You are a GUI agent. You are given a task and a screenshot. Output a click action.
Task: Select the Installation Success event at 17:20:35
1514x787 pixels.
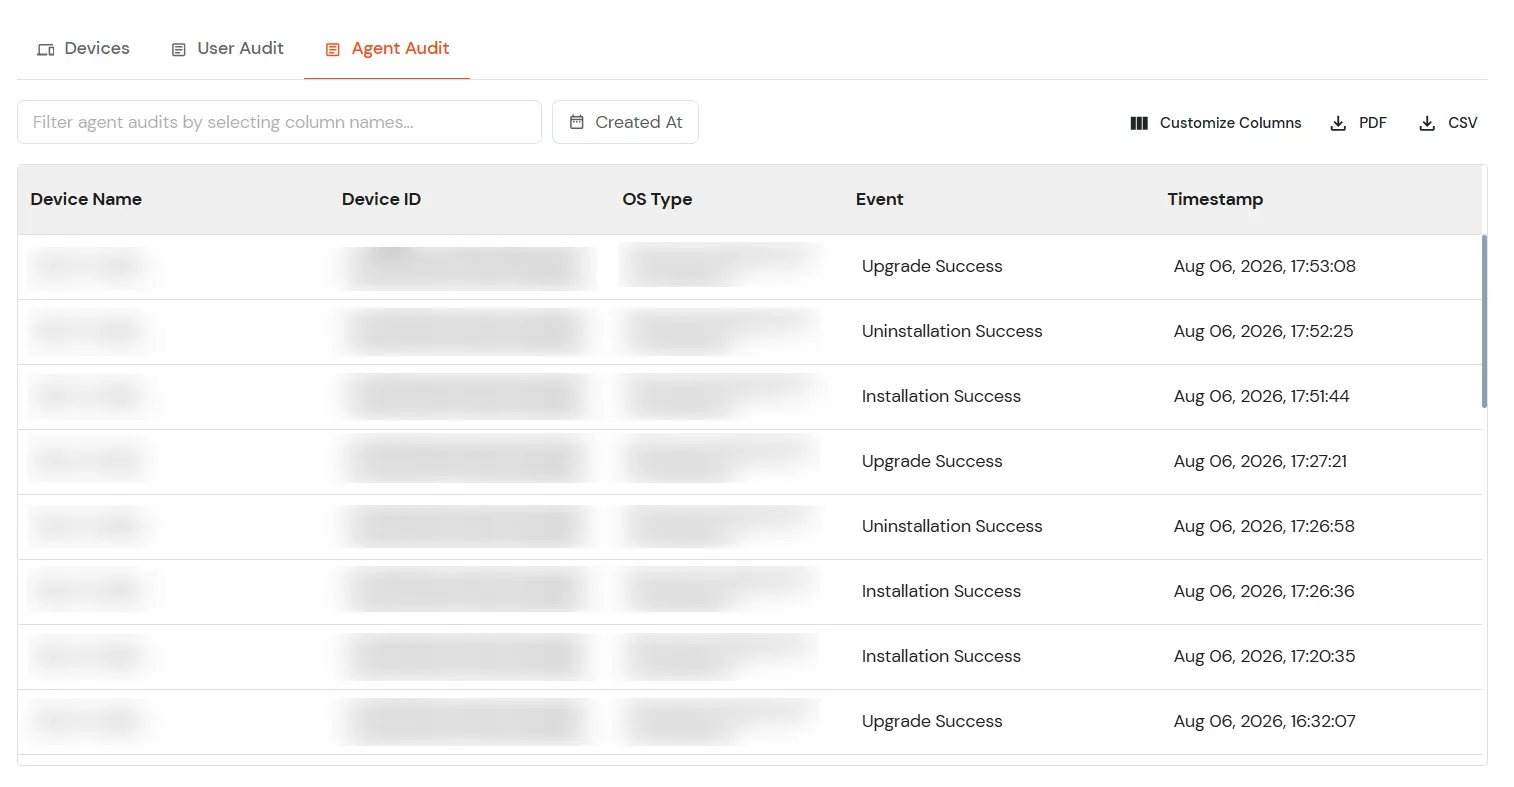pyautogui.click(x=941, y=656)
